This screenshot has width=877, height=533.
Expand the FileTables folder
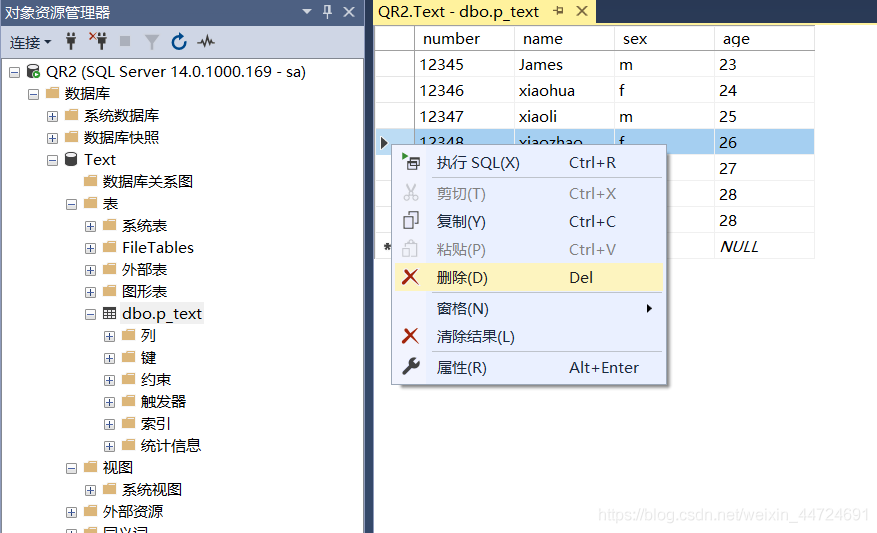click(x=91, y=248)
